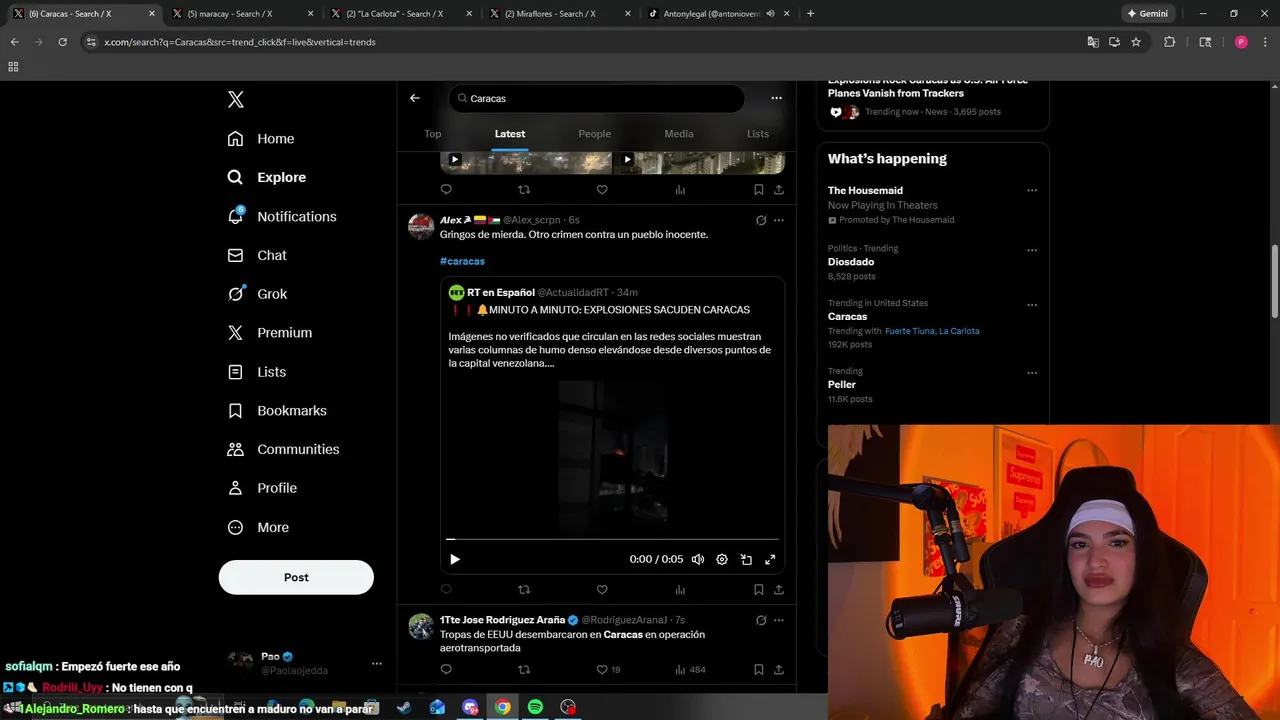Open Jose Rodriguez Araña's avatar
1280x720 pixels.
point(421,627)
